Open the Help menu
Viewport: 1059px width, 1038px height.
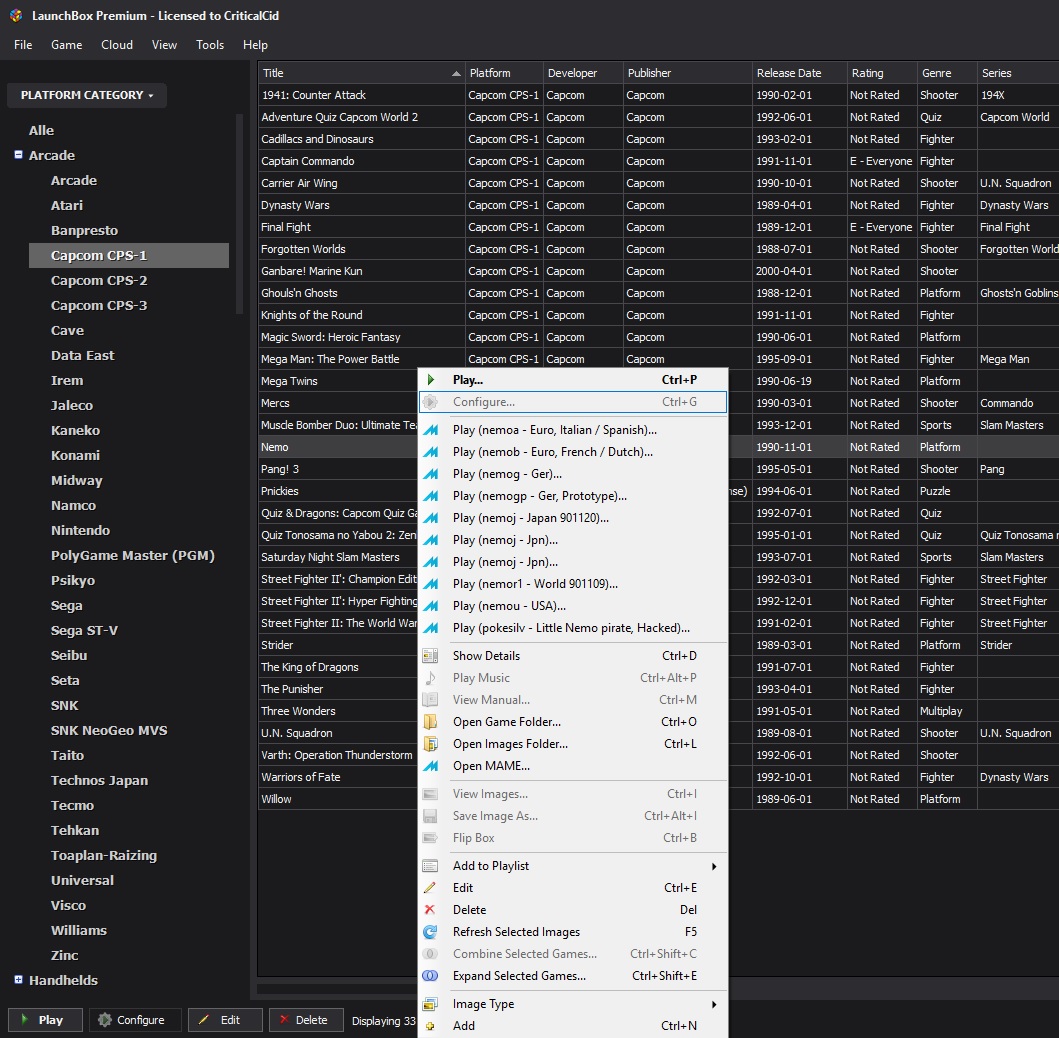tap(255, 45)
